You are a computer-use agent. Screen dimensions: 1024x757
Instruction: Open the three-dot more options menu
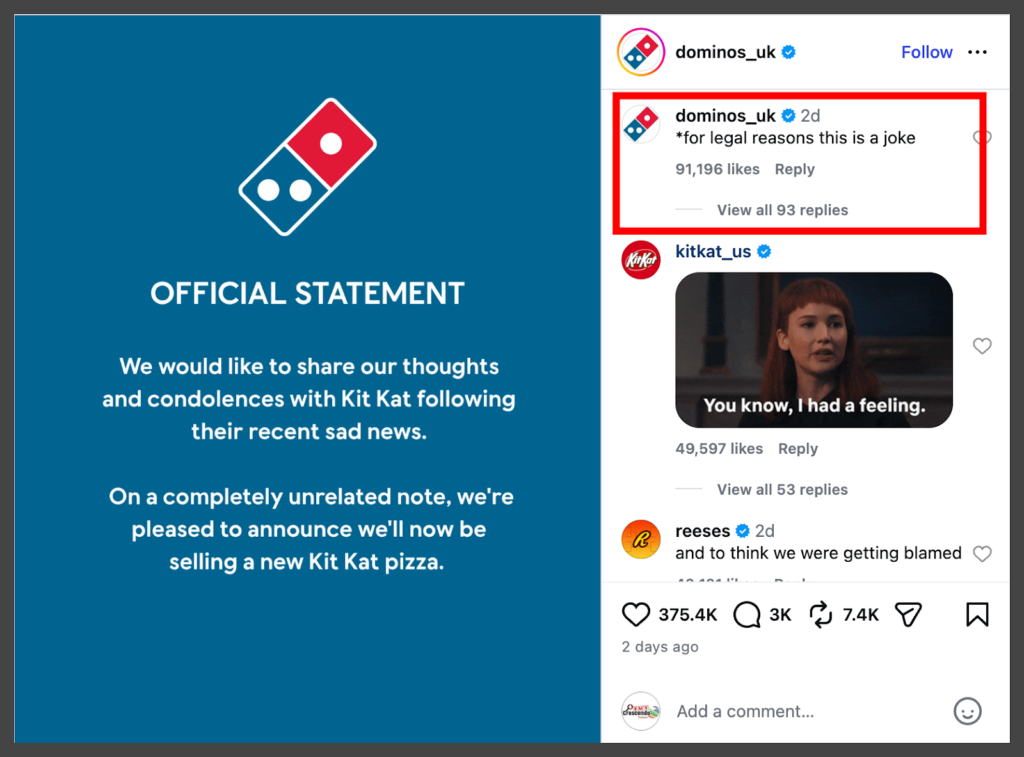[977, 52]
